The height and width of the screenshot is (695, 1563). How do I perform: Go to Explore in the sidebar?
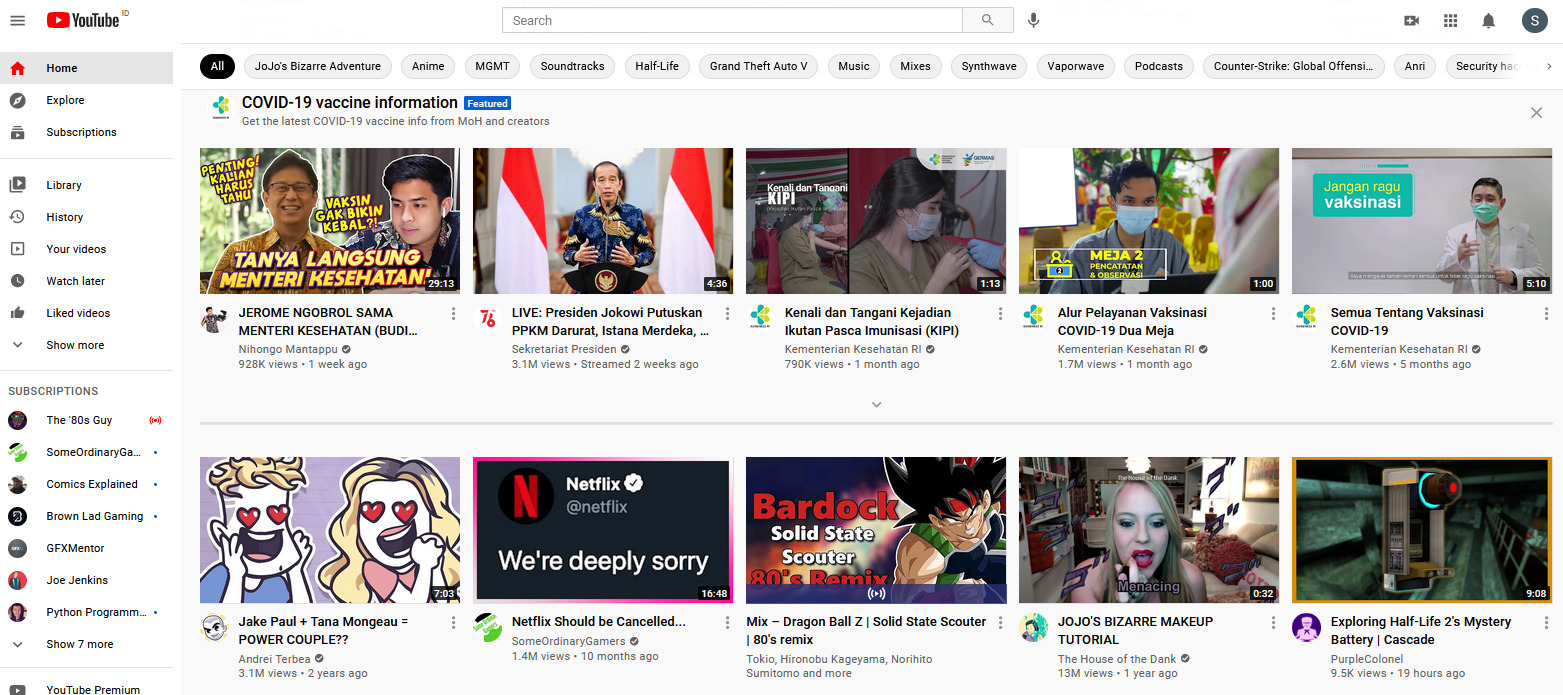pos(65,100)
